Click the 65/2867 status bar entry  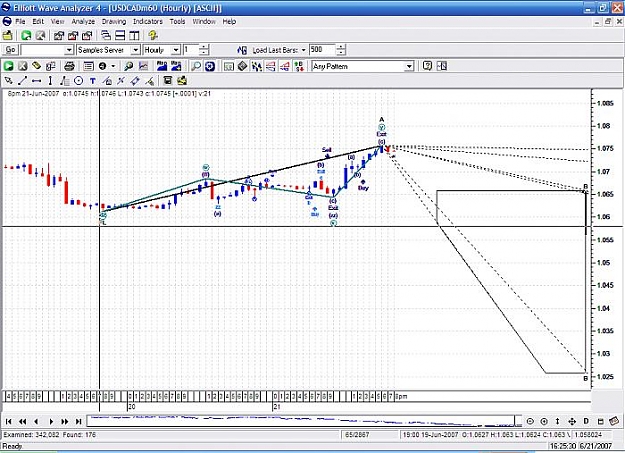(x=357, y=435)
